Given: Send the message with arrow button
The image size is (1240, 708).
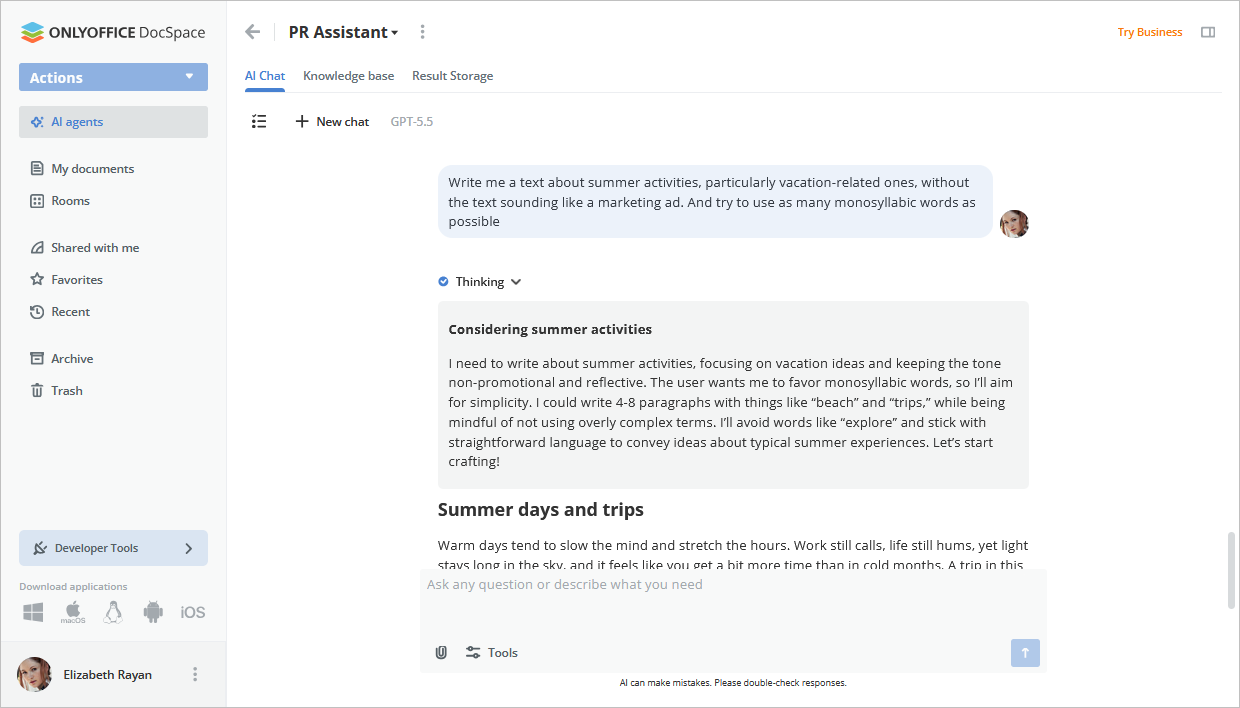Looking at the screenshot, I should [1025, 653].
